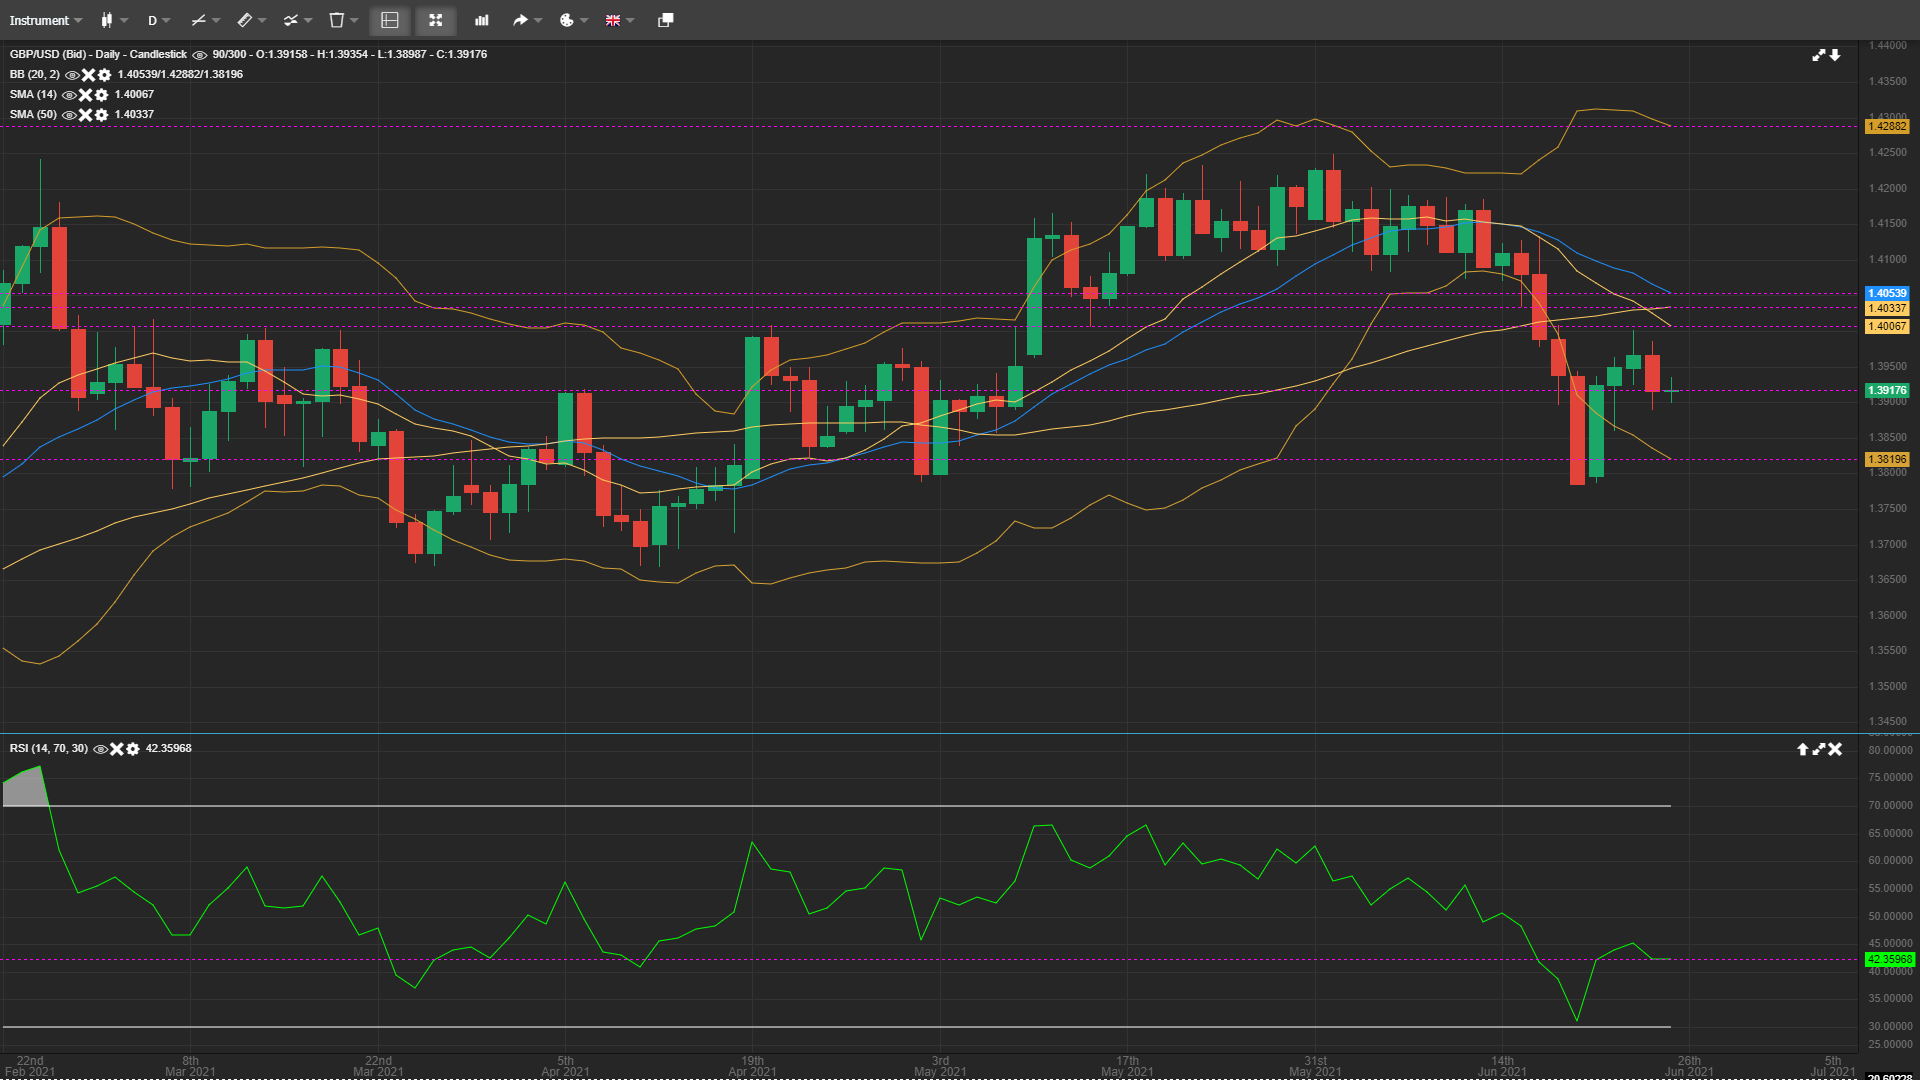Open settings for RSI (14, 70, 30) indicator
1920x1080 pixels.
(132, 749)
